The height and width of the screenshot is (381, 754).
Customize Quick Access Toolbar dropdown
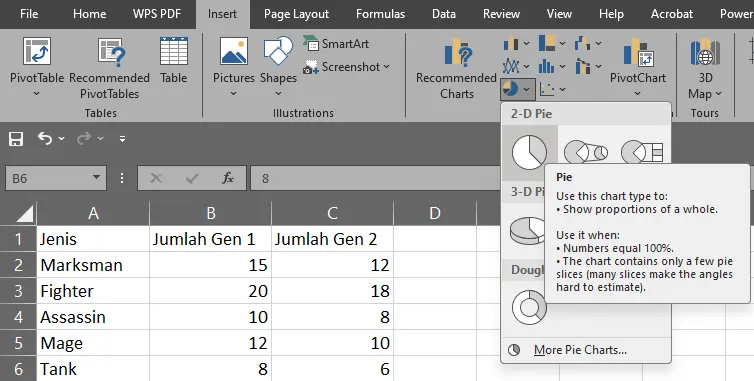point(123,139)
